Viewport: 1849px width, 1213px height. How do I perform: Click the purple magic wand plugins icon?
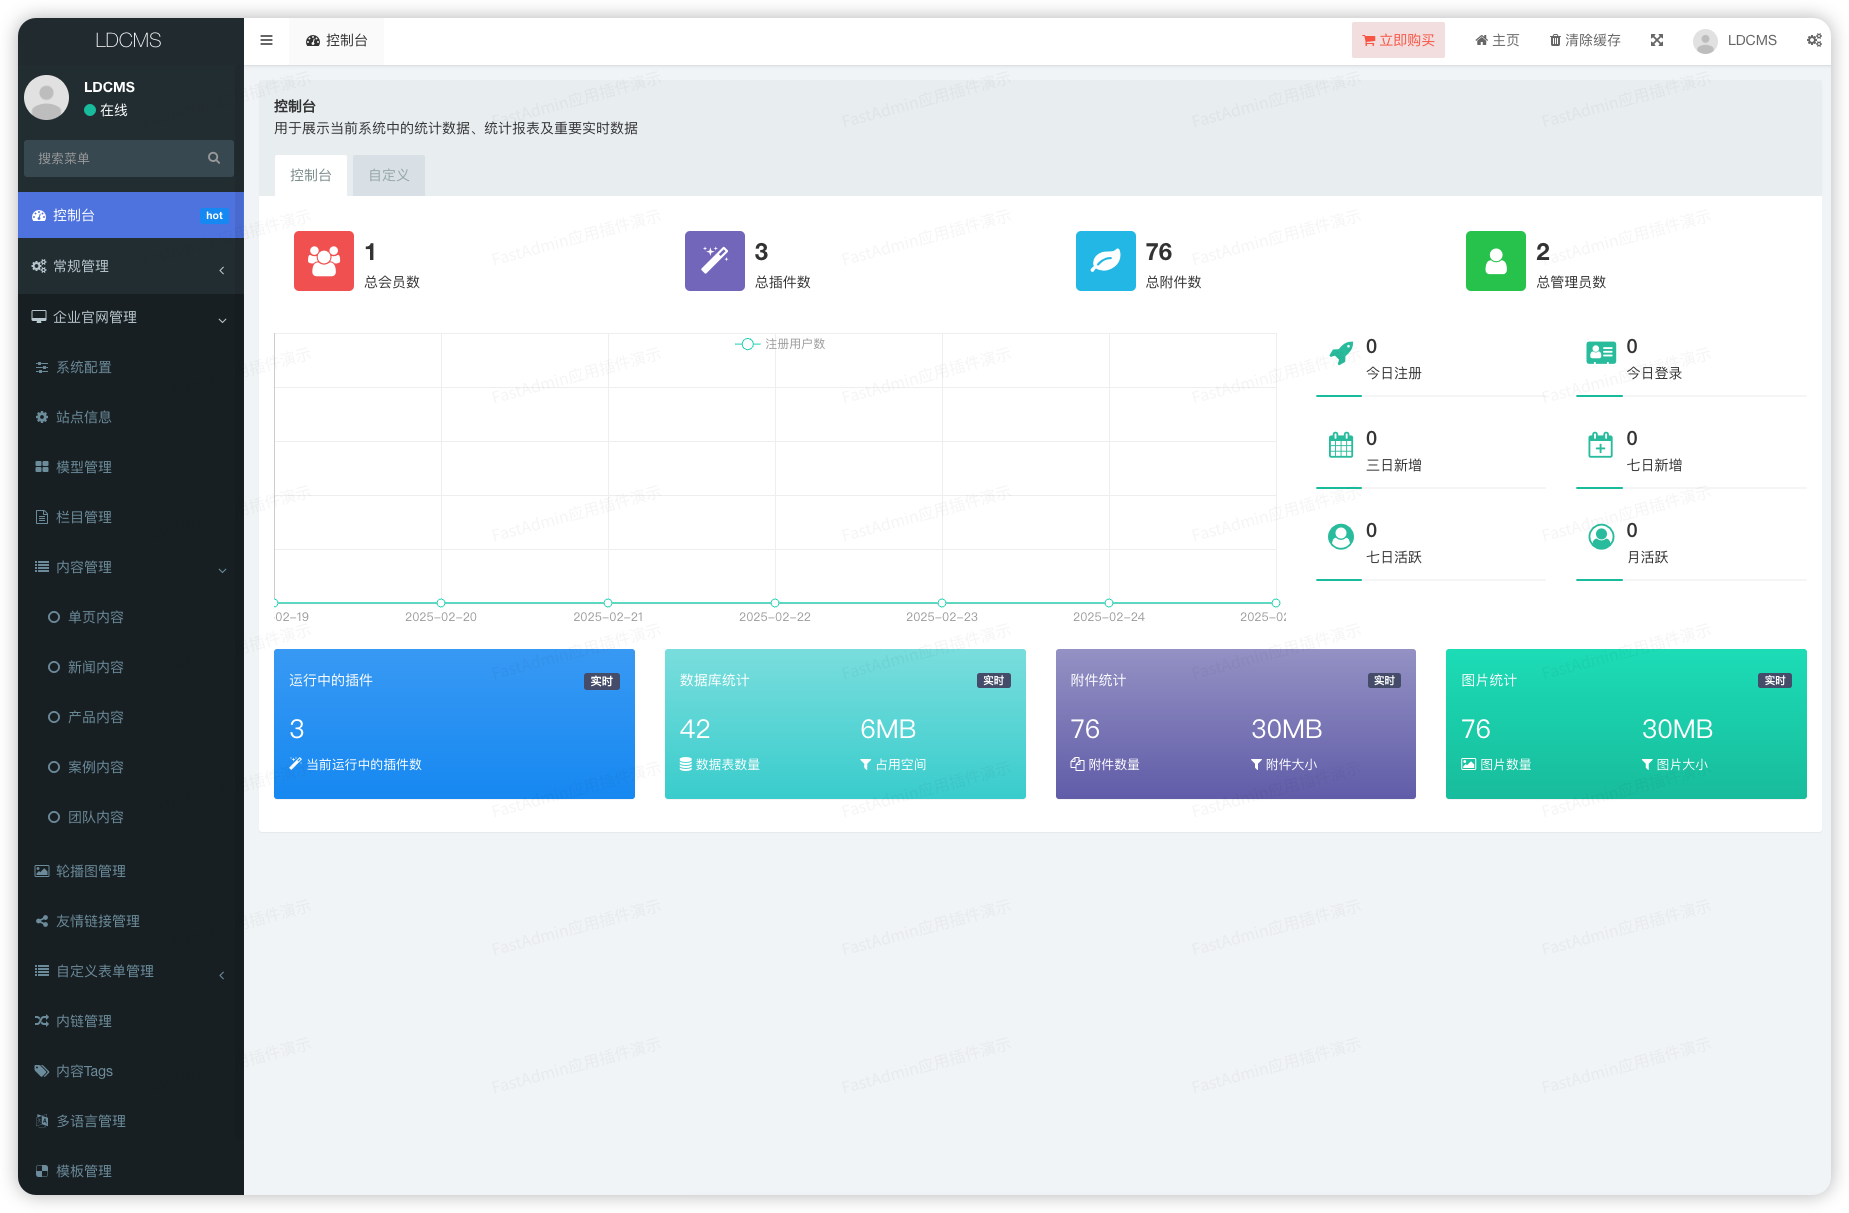(x=714, y=261)
